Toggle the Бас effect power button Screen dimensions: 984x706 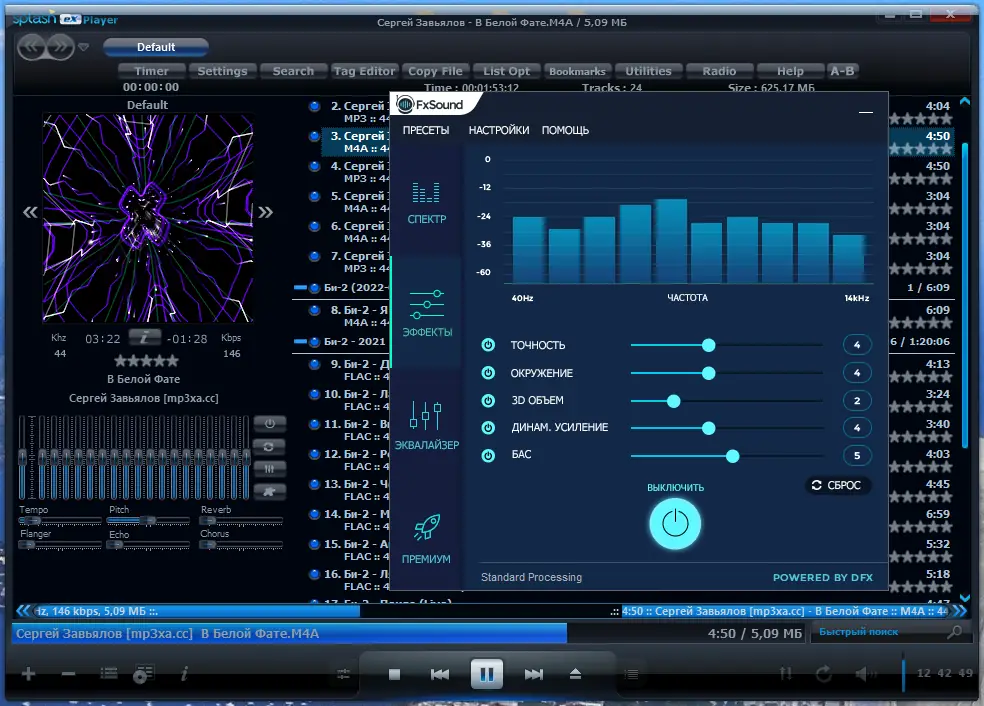click(x=488, y=456)
